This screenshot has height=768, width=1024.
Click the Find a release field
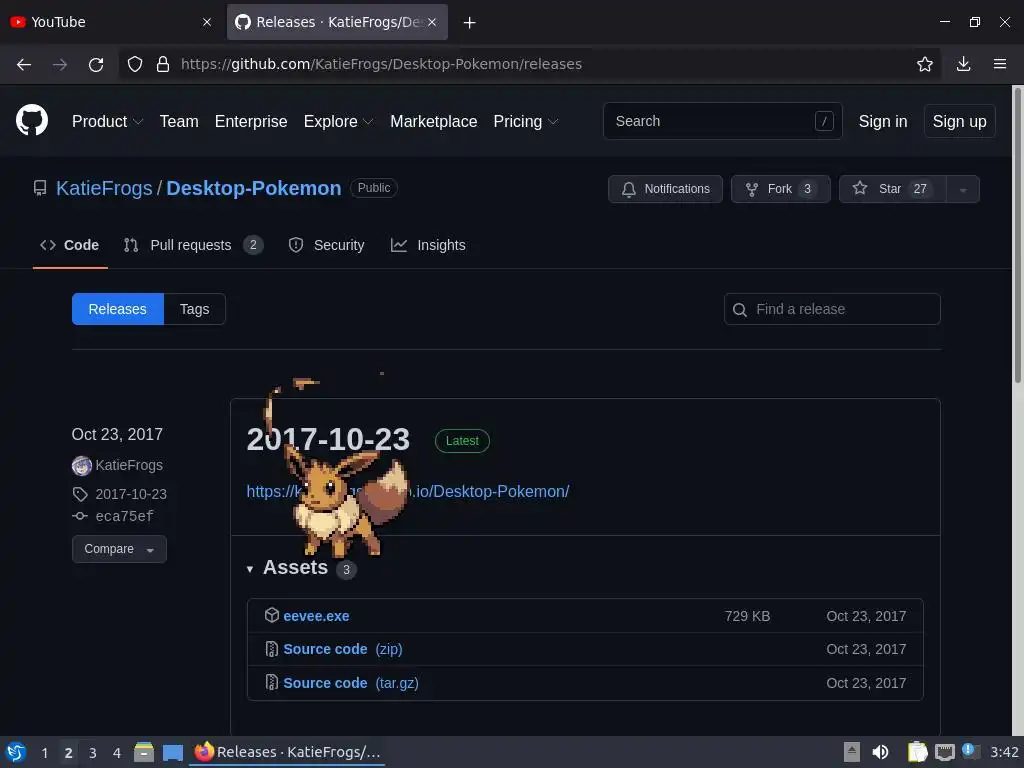832,309
